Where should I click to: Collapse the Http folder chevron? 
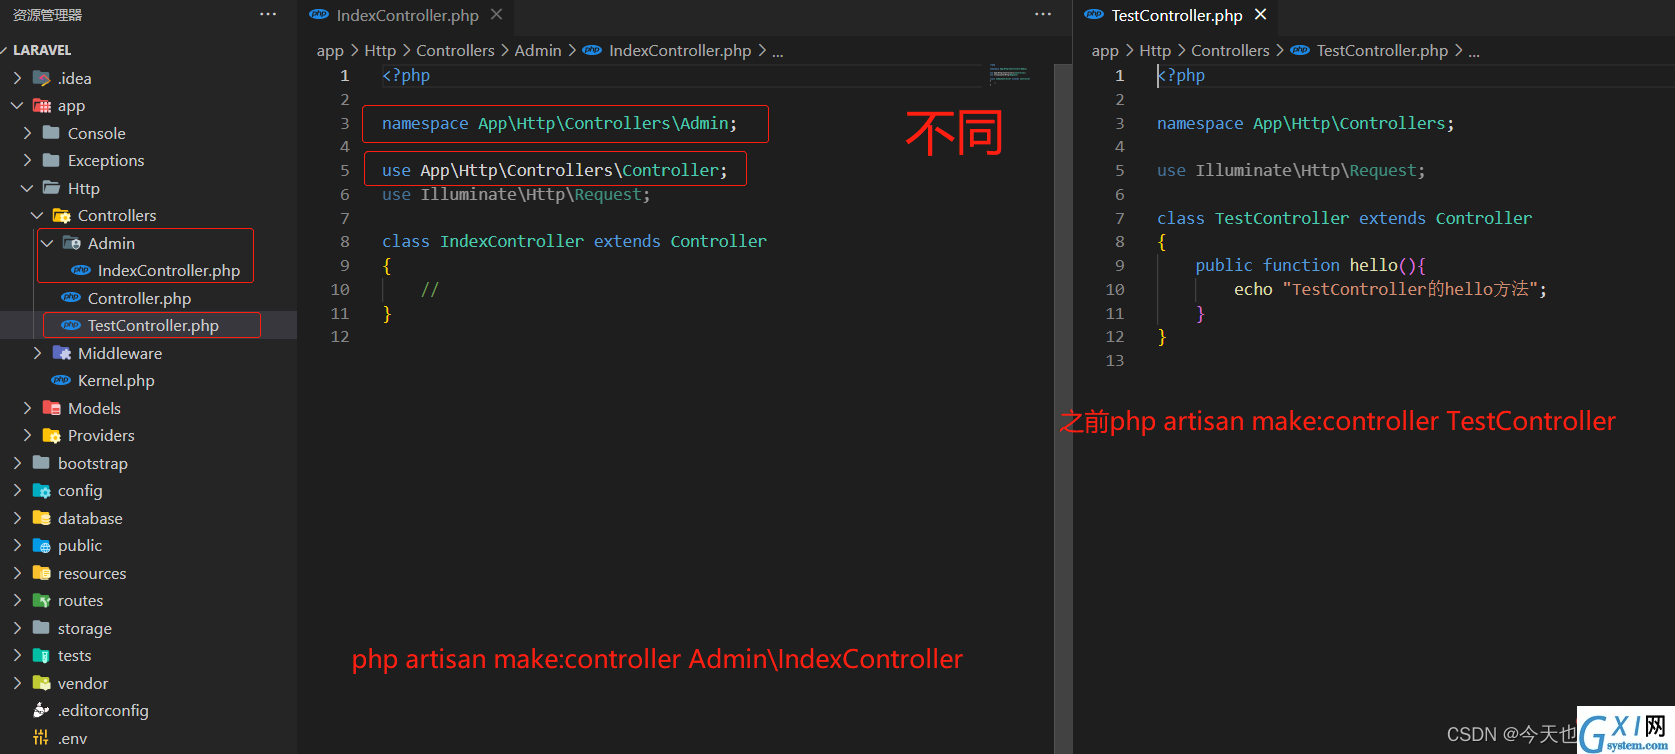coord(27,188)
